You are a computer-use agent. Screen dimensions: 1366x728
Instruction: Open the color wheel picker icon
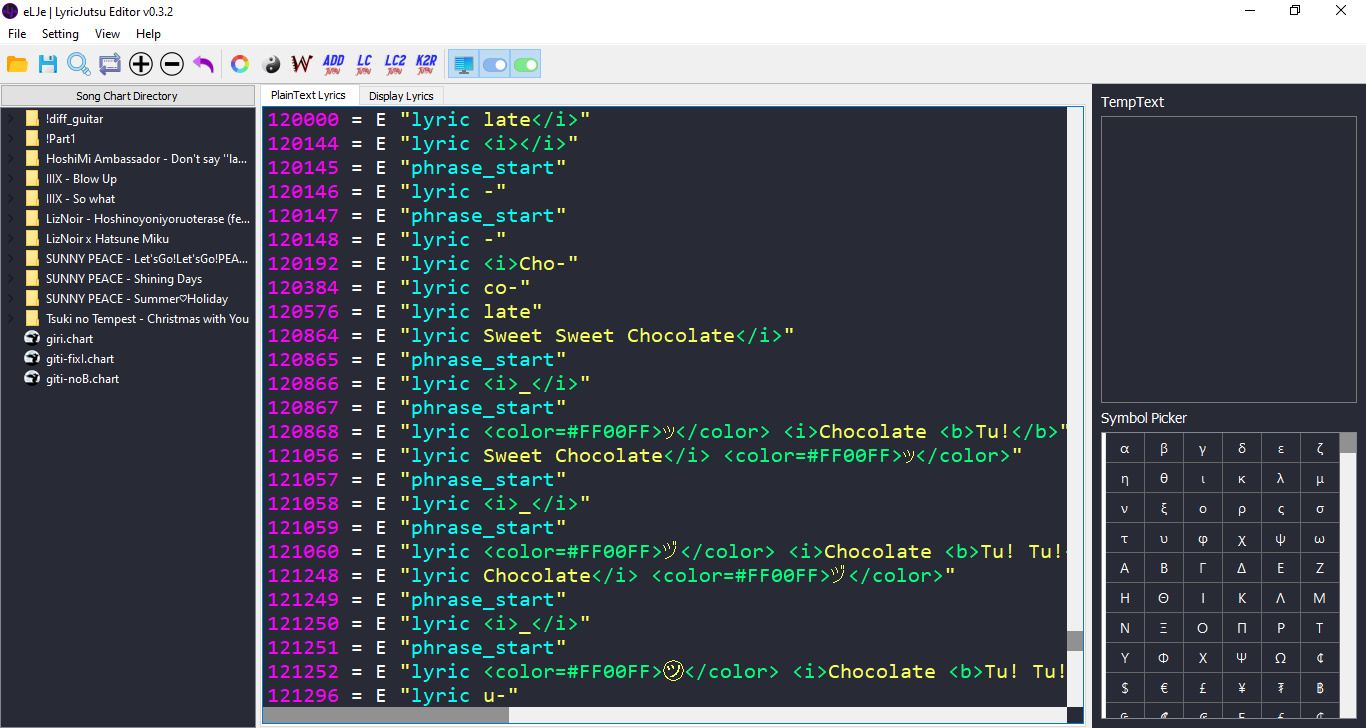pyautogui.click(x=240, y=64)
